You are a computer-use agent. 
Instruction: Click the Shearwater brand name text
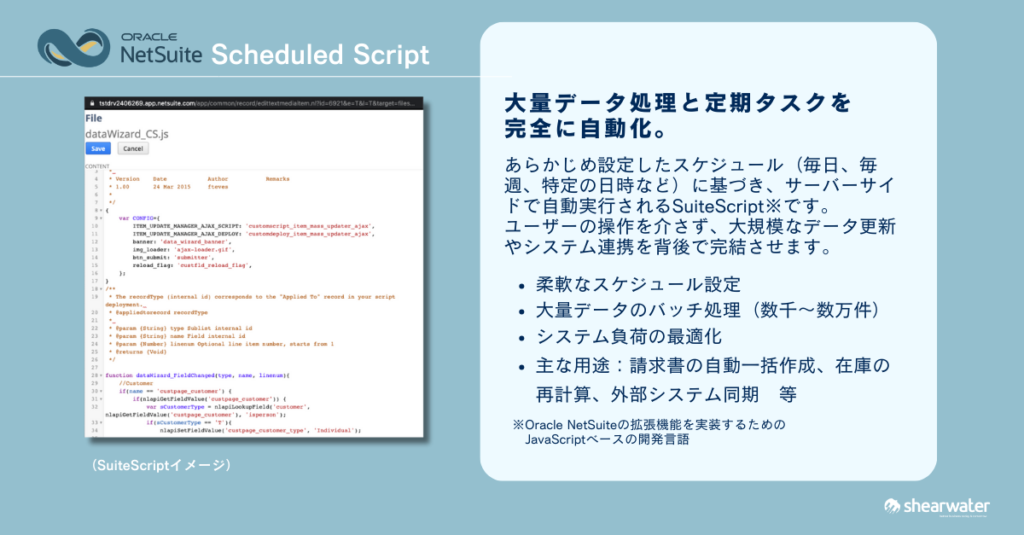(947, 506)
